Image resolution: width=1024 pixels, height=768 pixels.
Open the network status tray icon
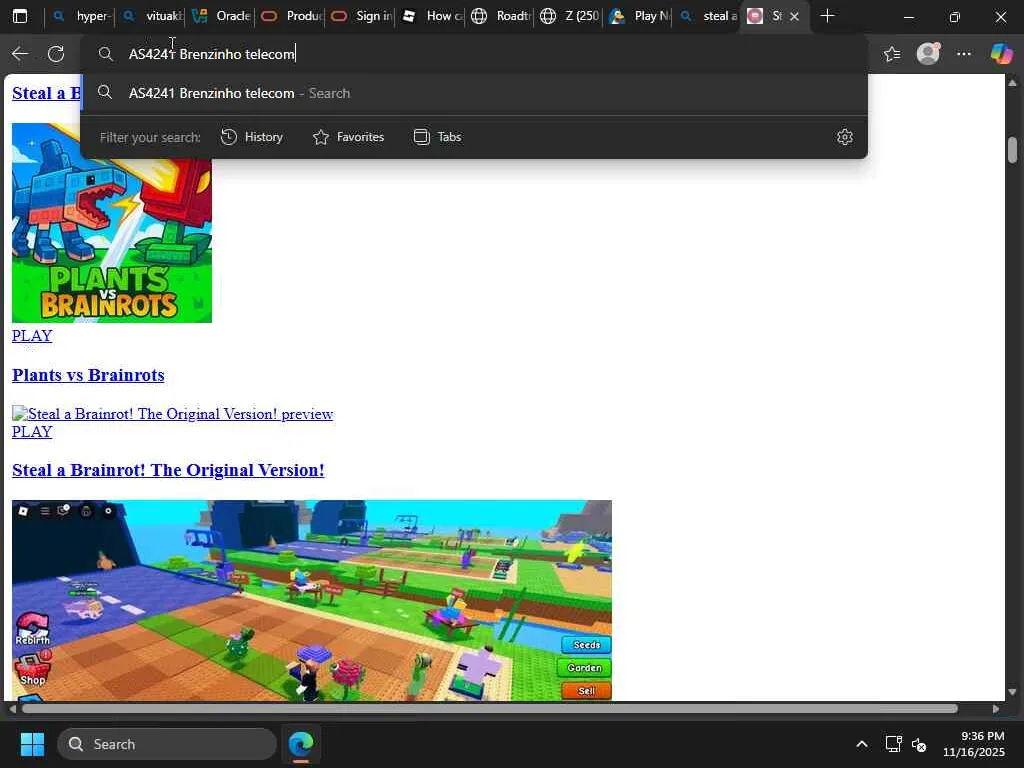[893, 744]
